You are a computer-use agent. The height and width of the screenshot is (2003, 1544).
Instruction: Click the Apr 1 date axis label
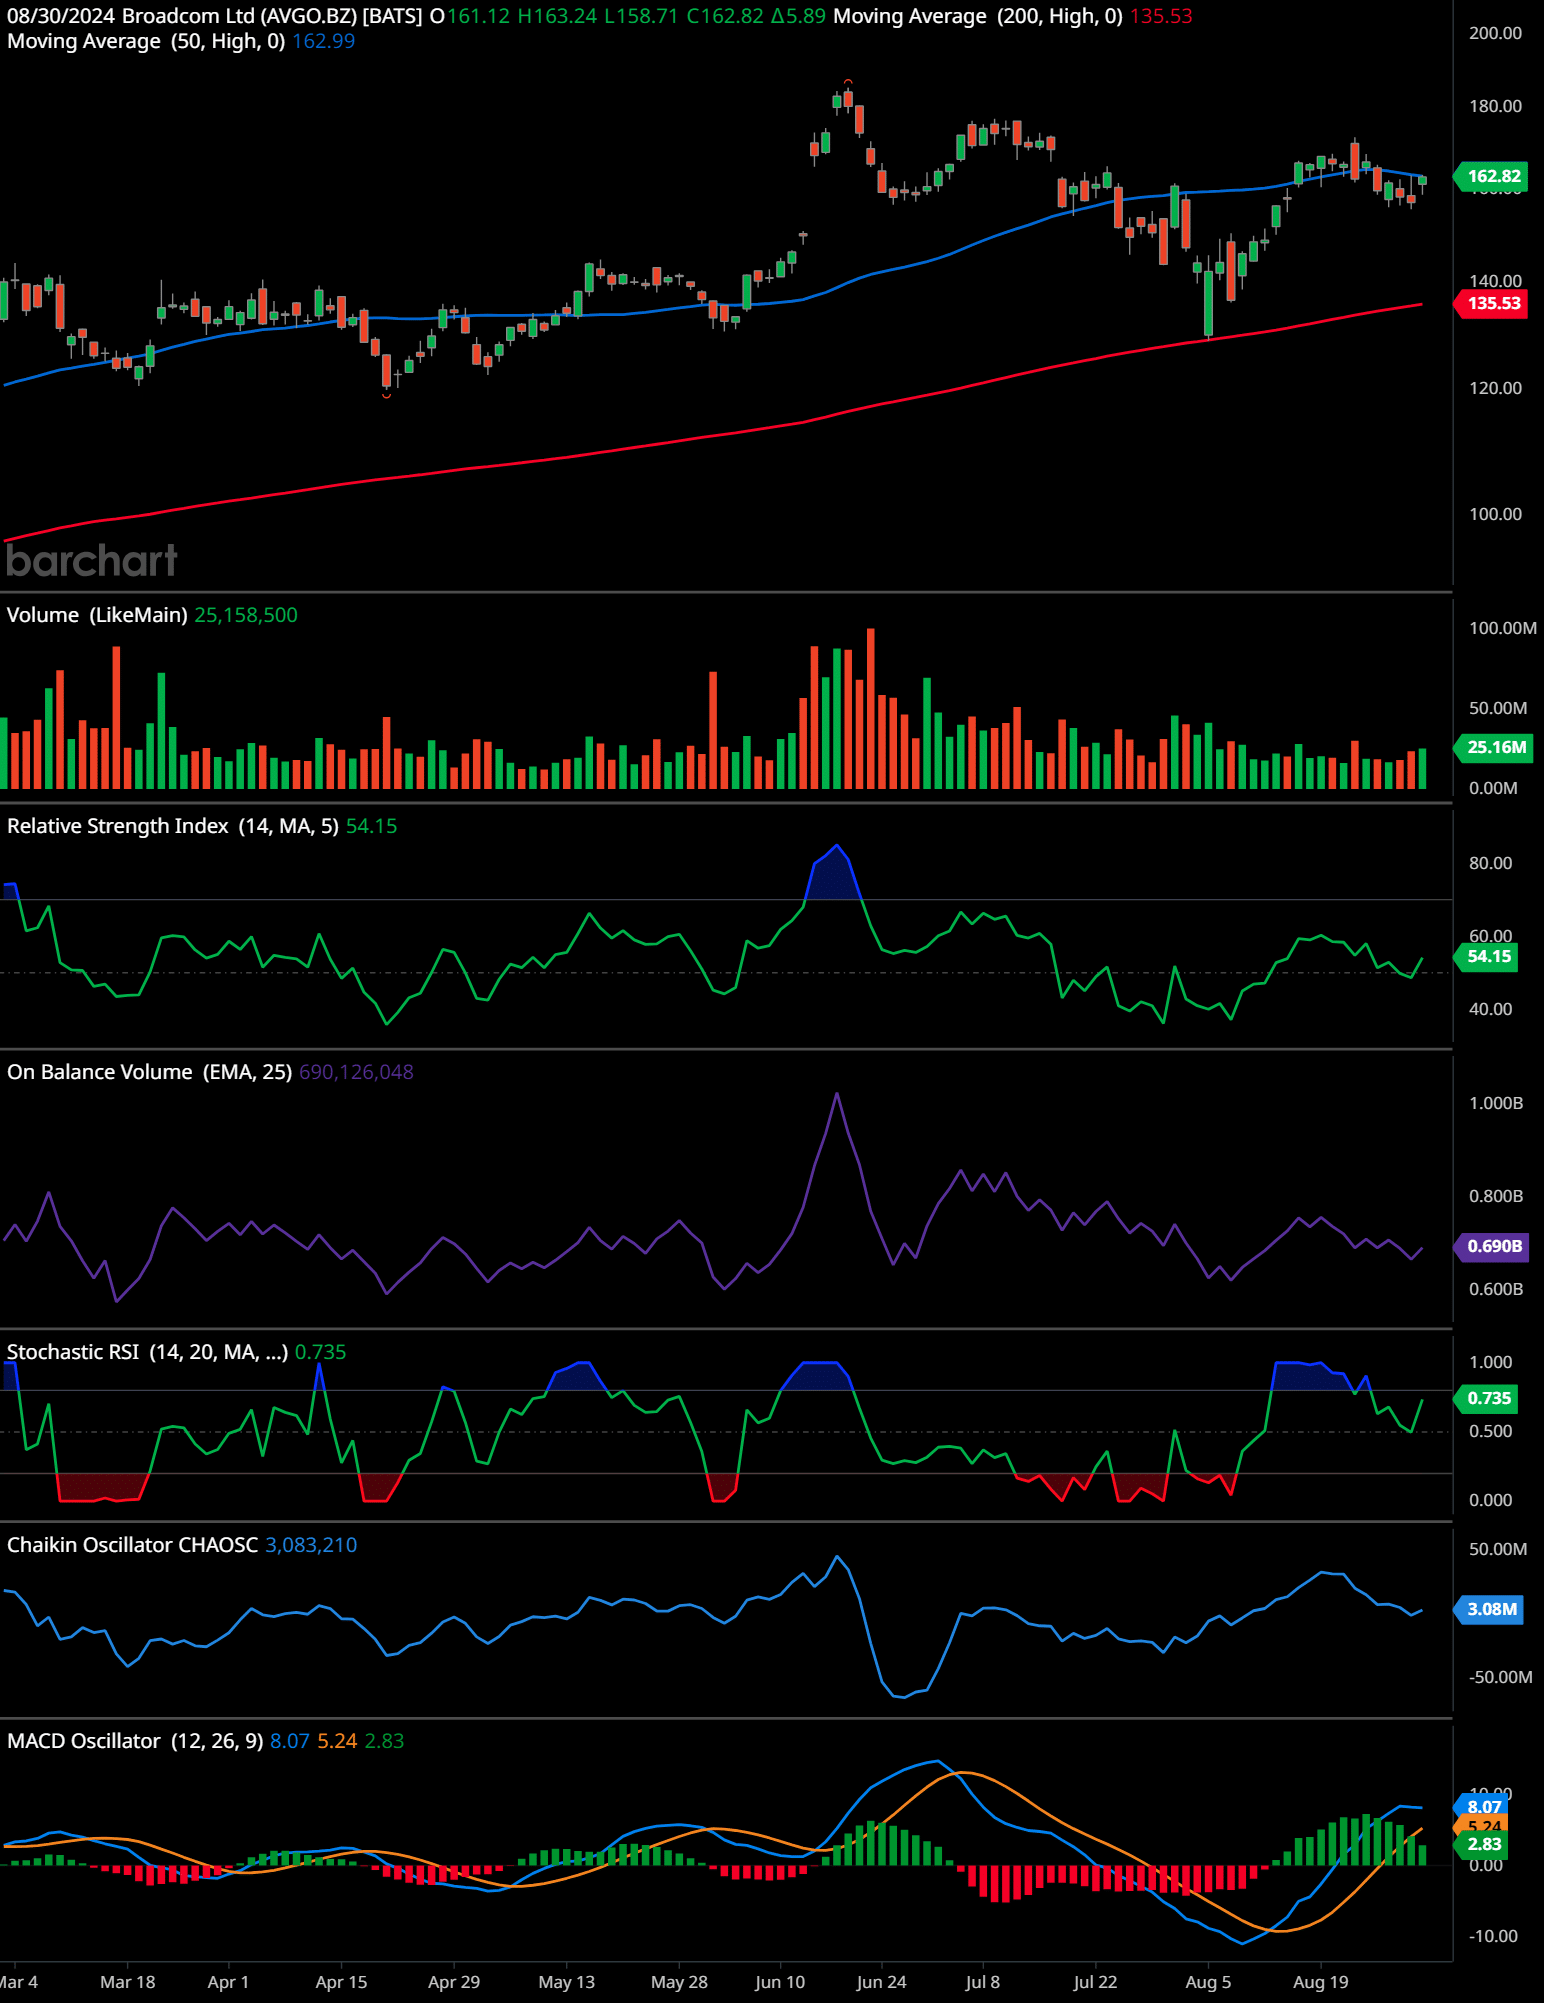228,1982
